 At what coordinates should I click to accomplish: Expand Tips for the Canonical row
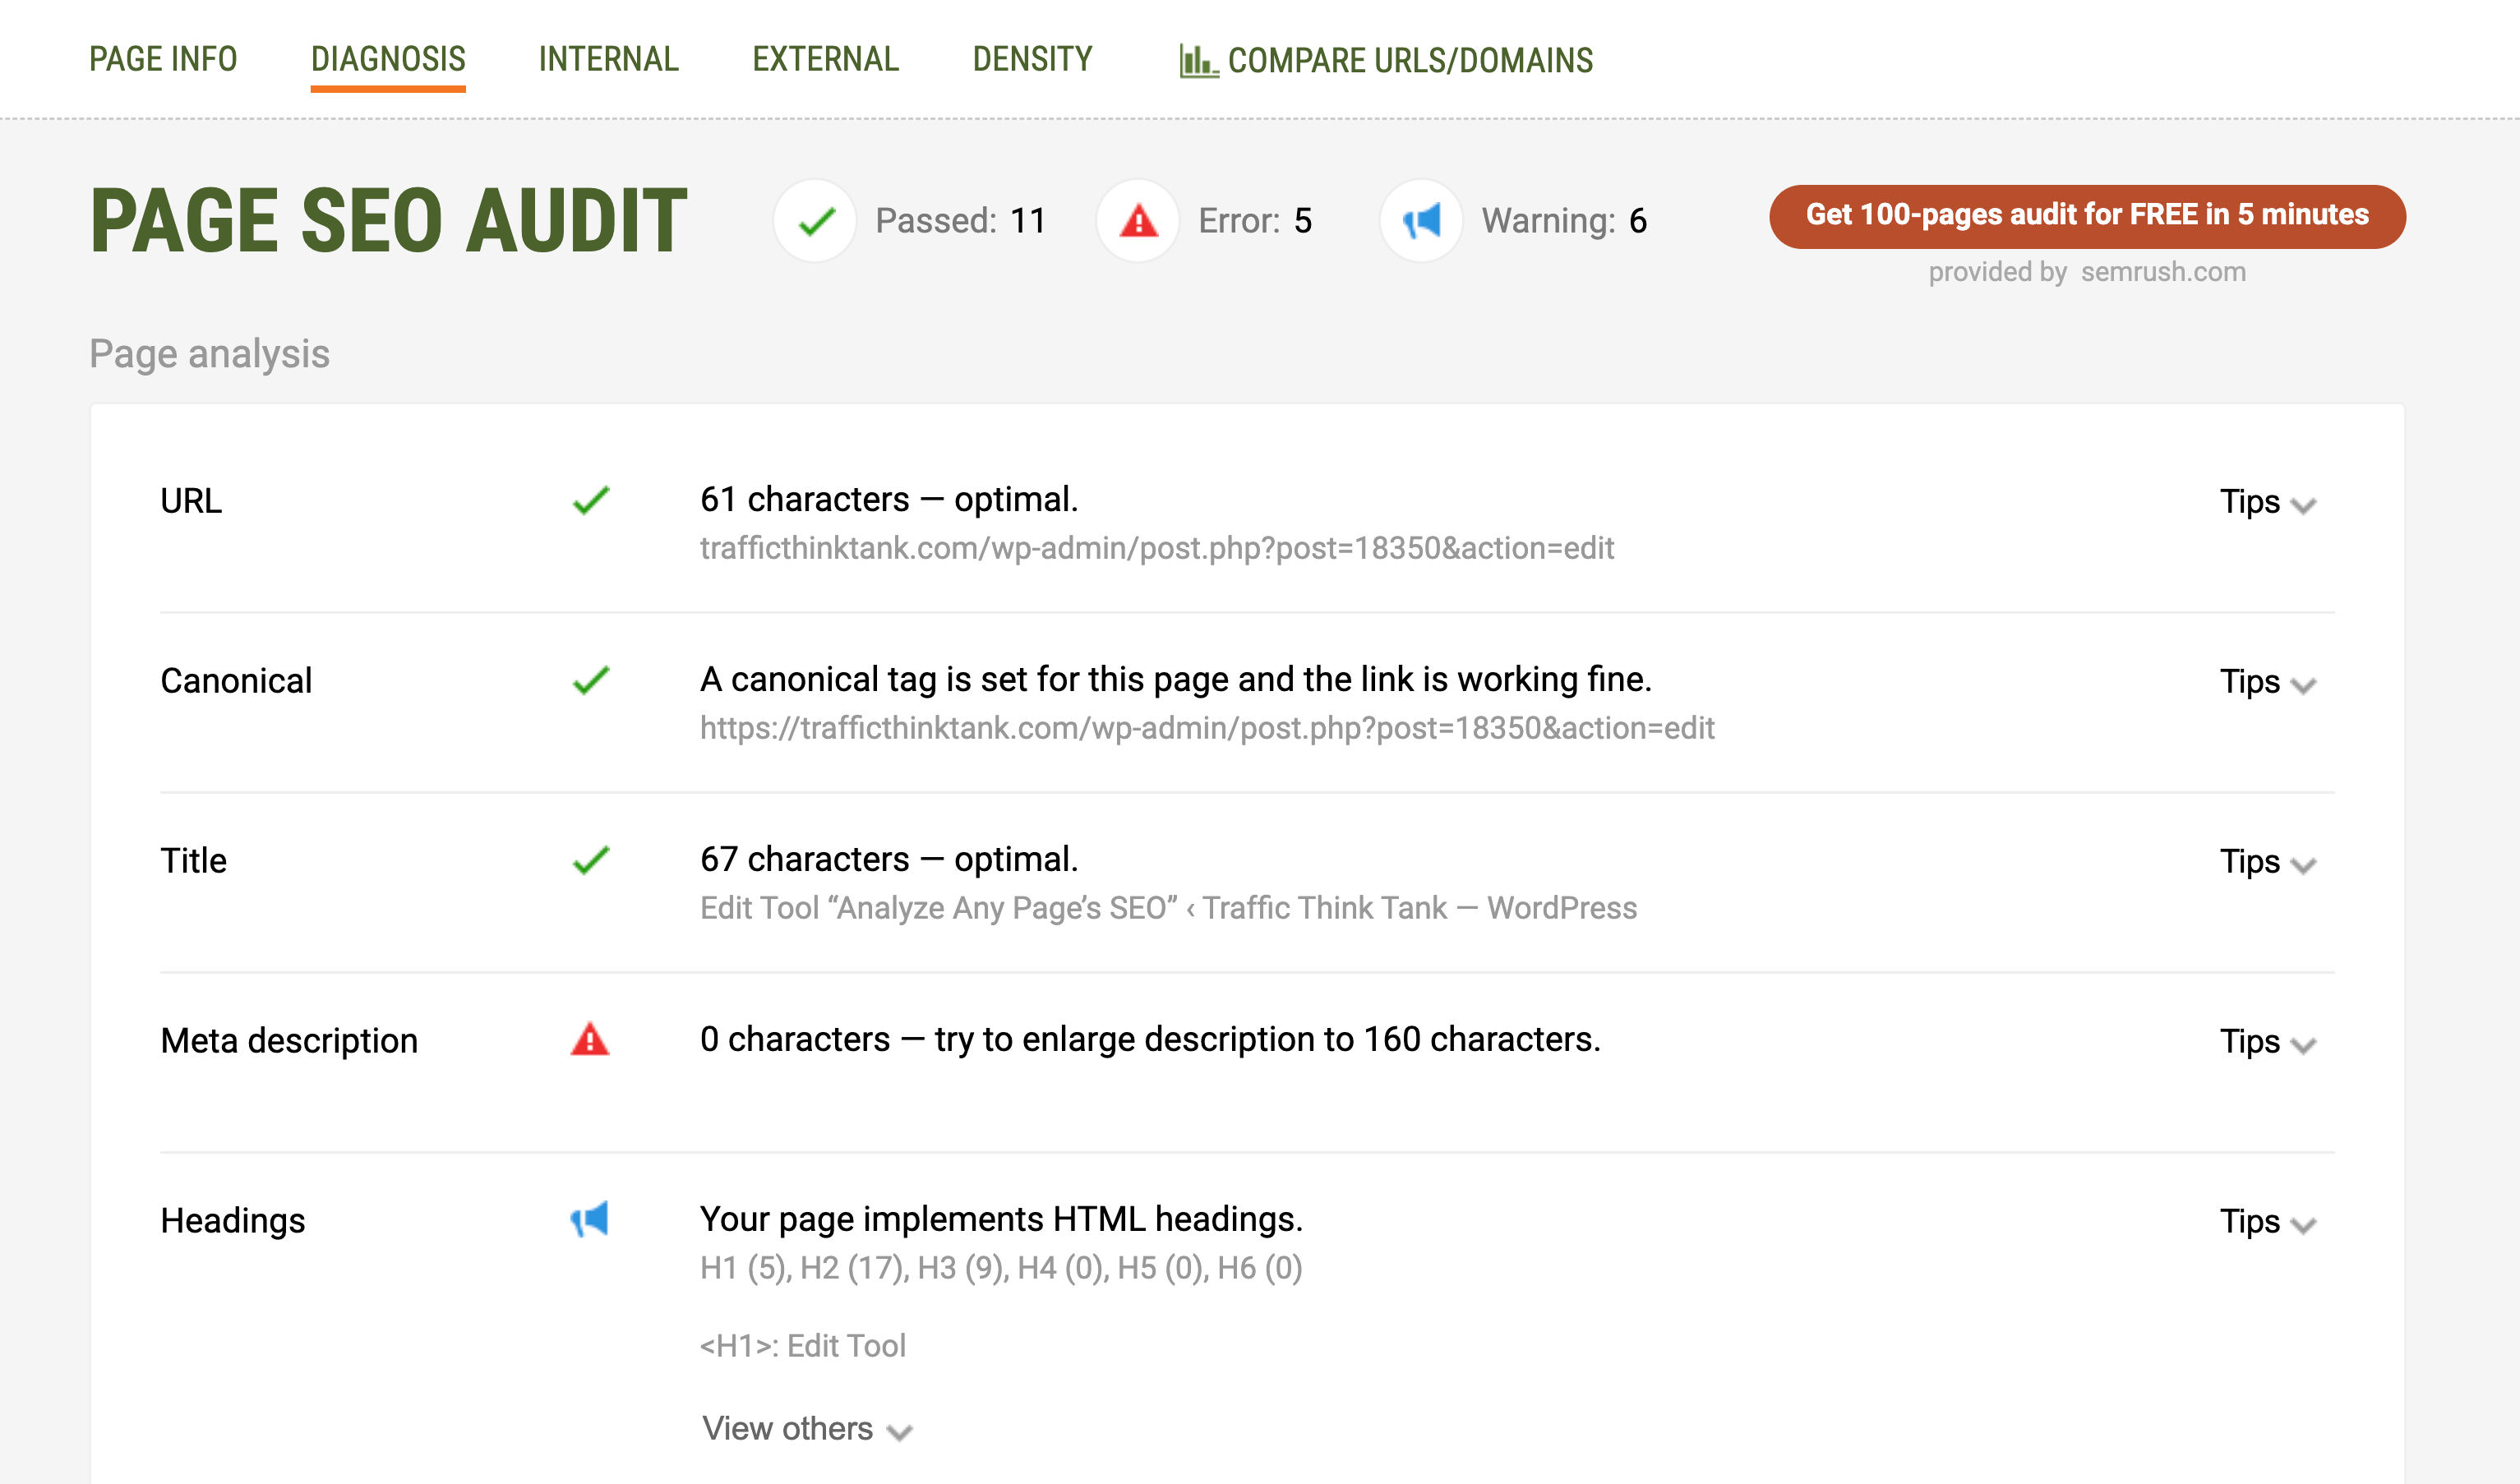click(2267, 682)
